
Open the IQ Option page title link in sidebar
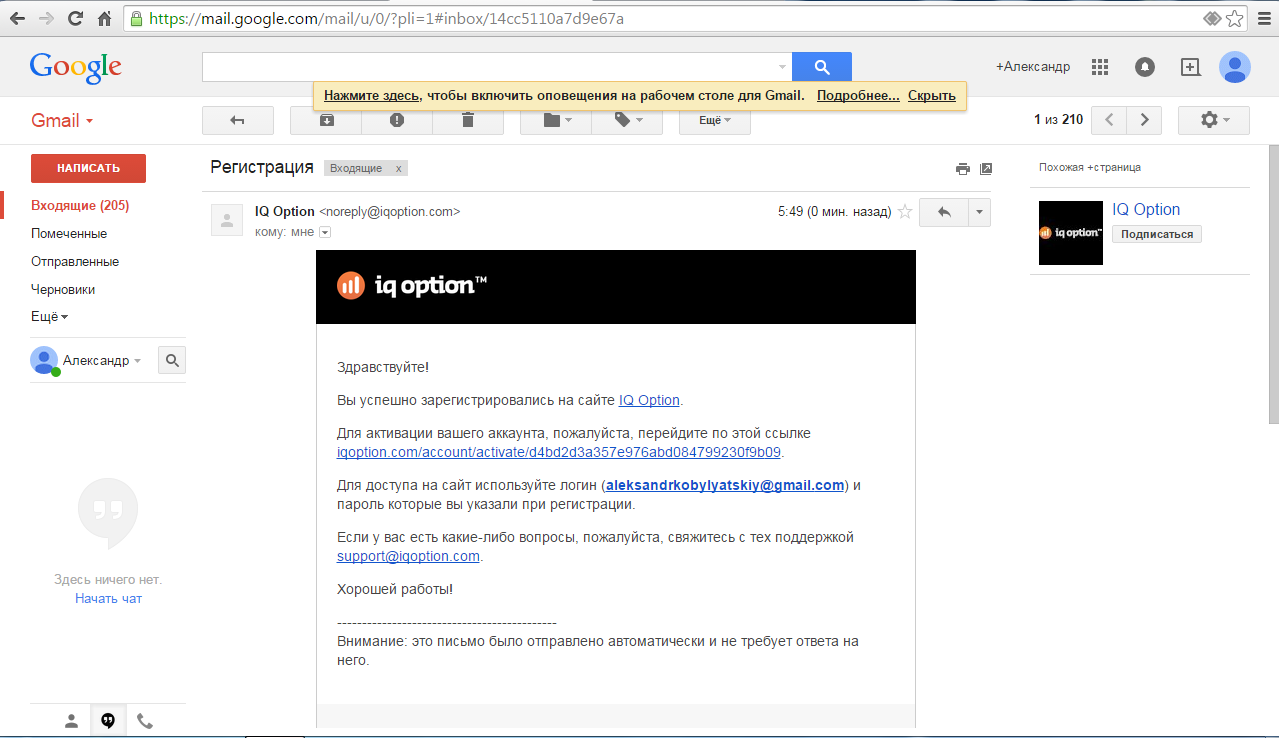pyautogui.click(x=1146, y=209)
